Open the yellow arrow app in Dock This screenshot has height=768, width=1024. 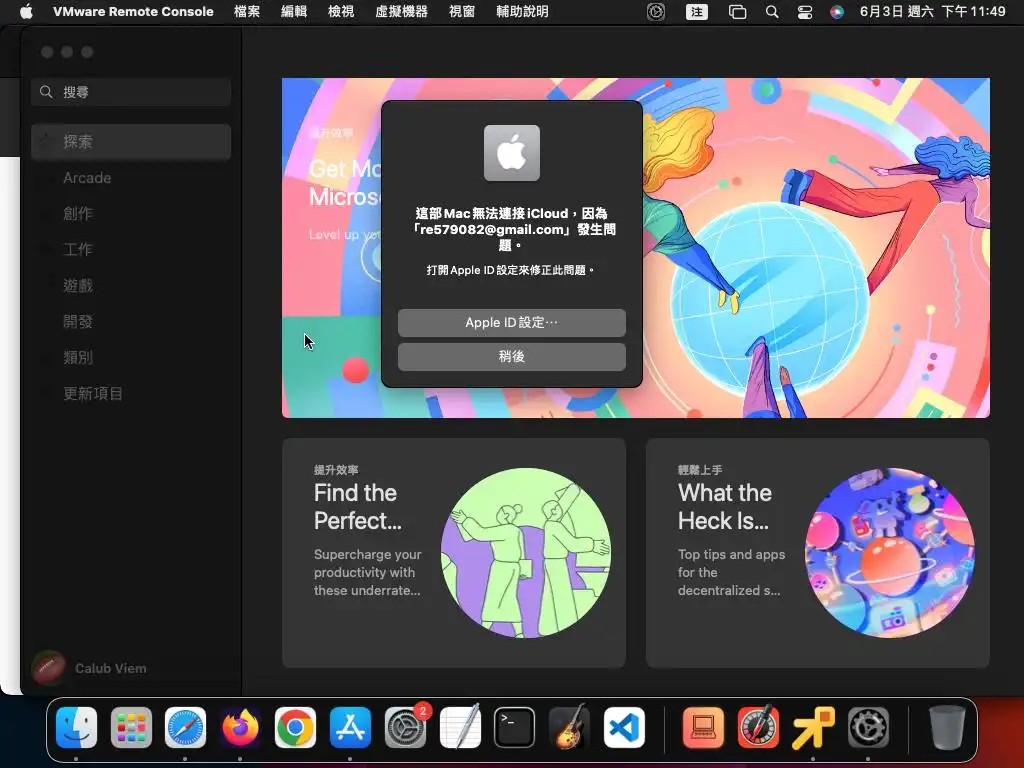coord(813,728)
